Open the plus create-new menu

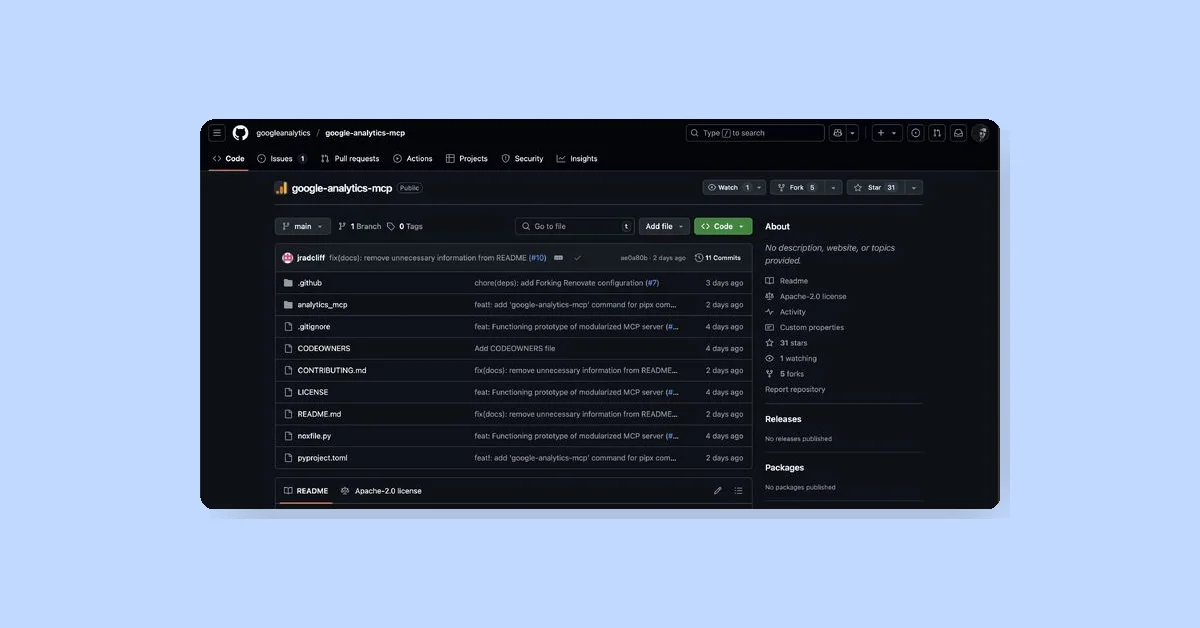click(886, 133)
